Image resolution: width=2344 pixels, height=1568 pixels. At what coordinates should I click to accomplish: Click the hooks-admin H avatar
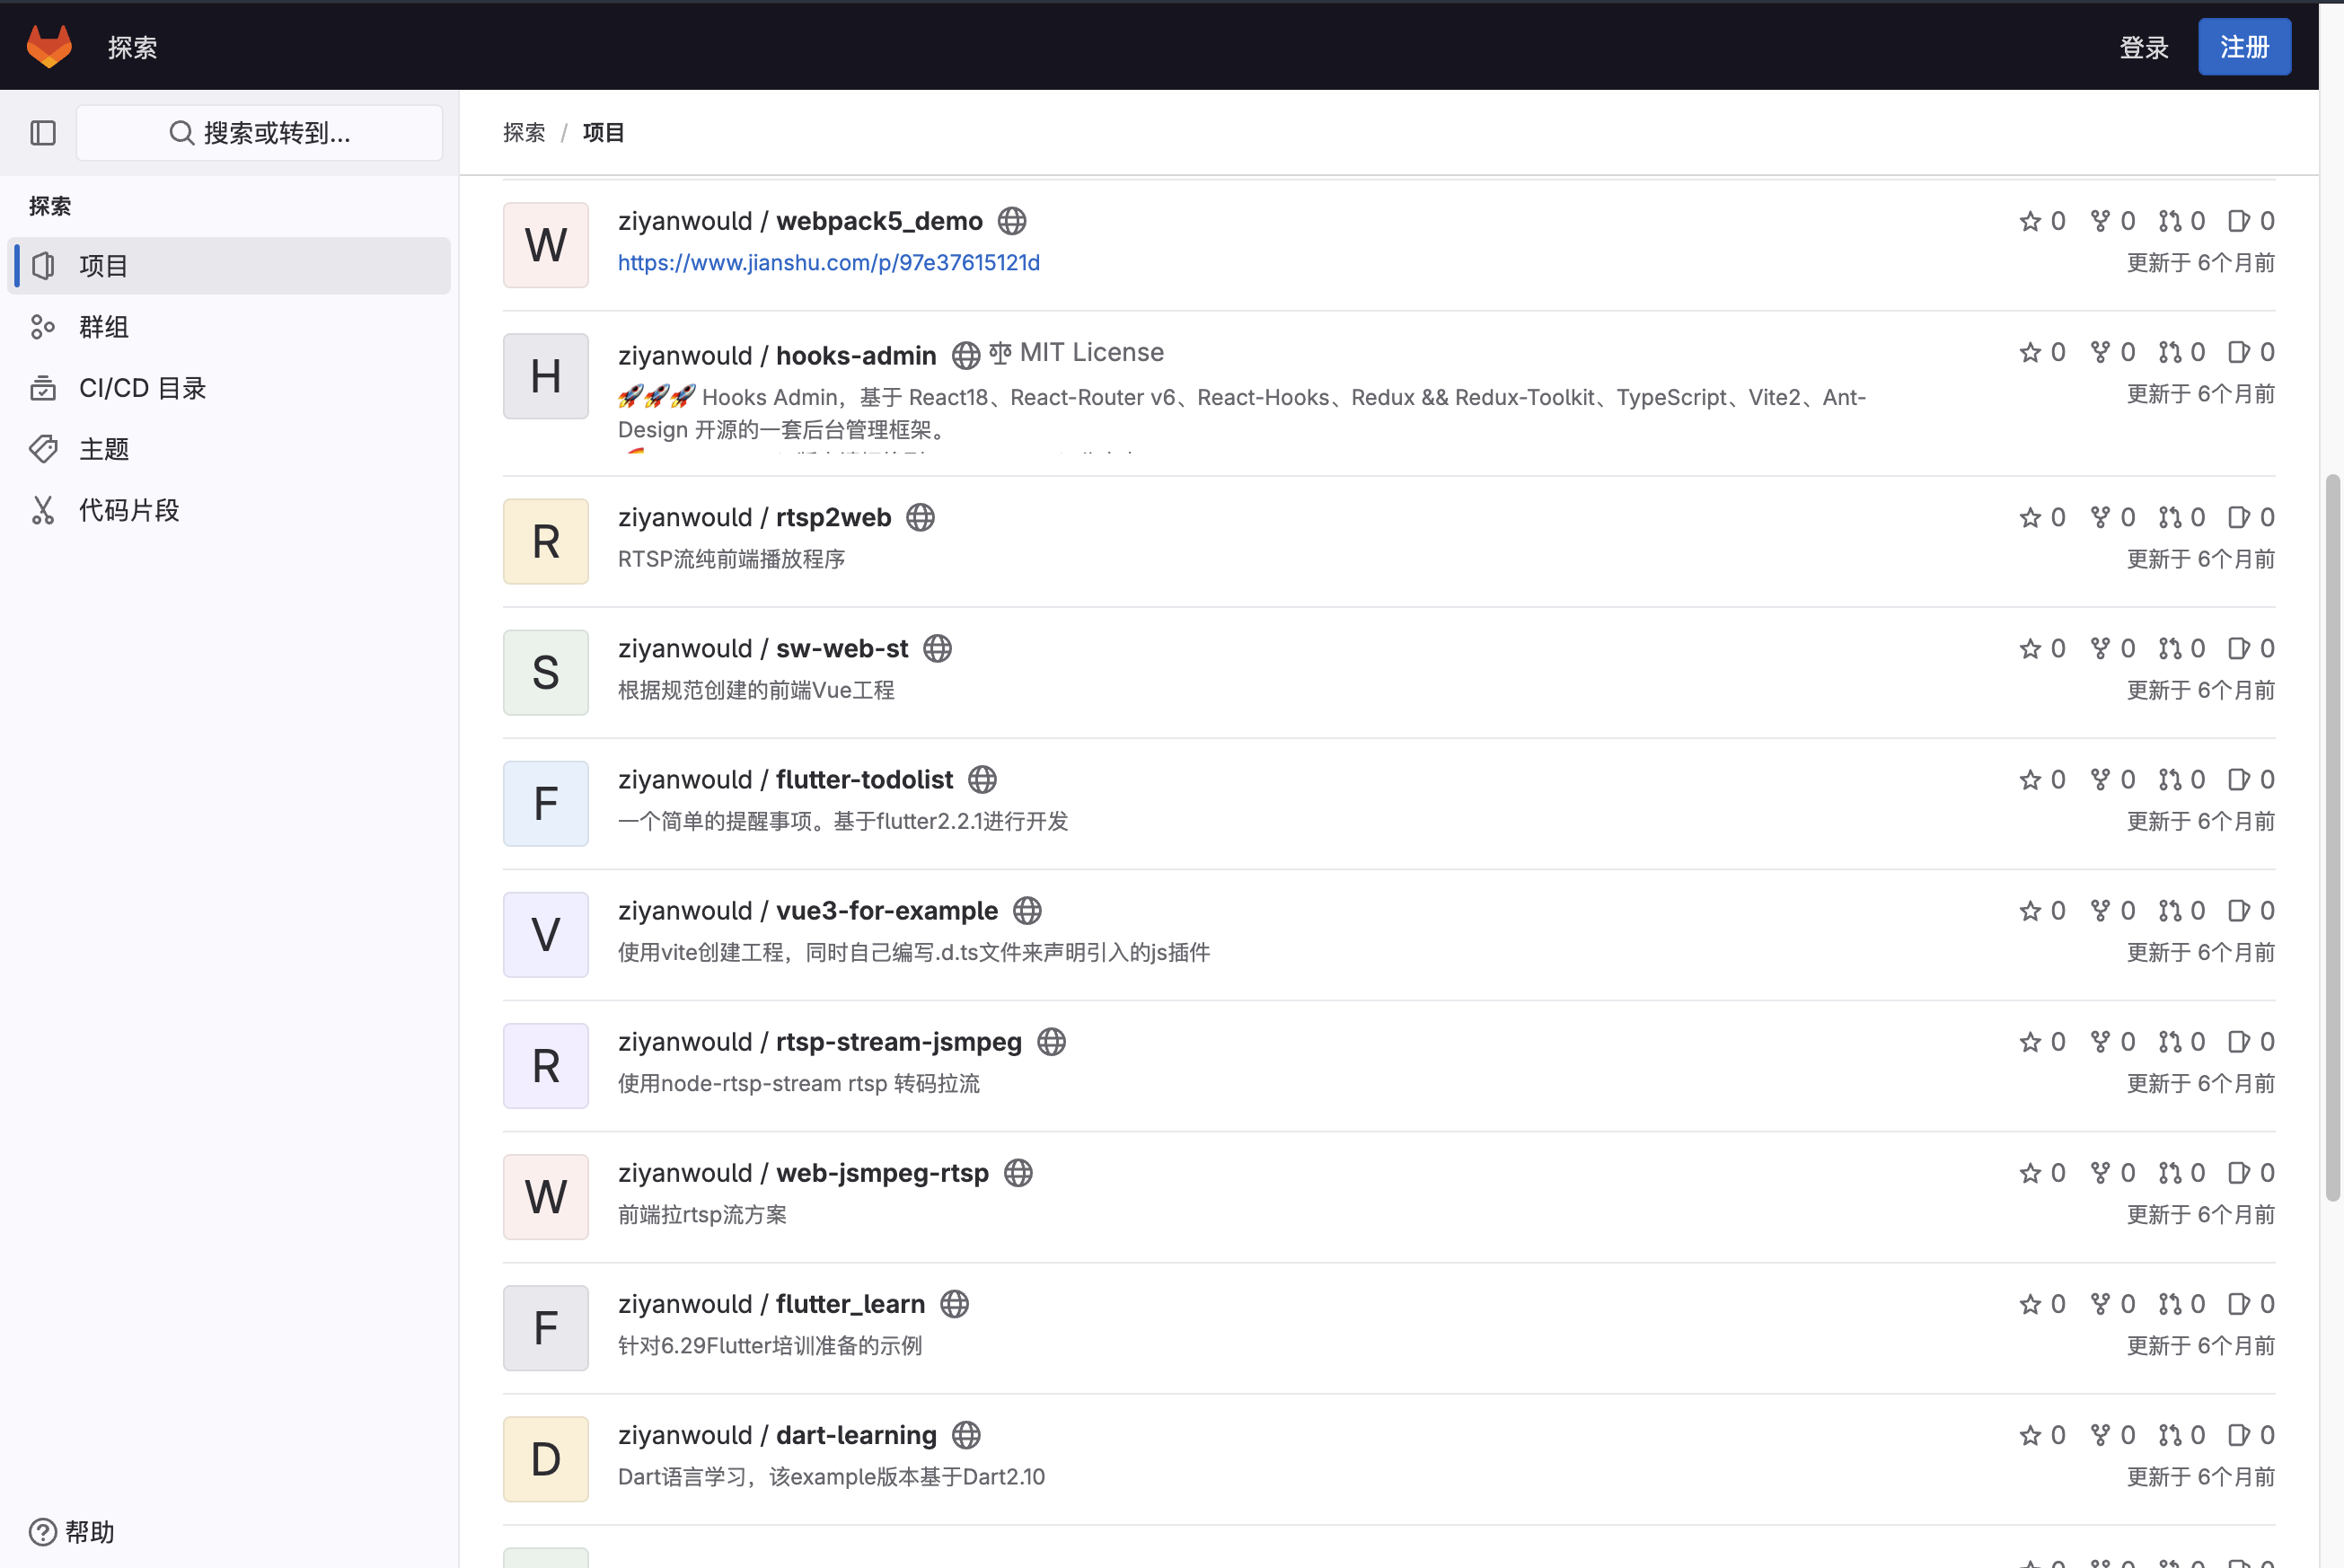click(546, 376)
